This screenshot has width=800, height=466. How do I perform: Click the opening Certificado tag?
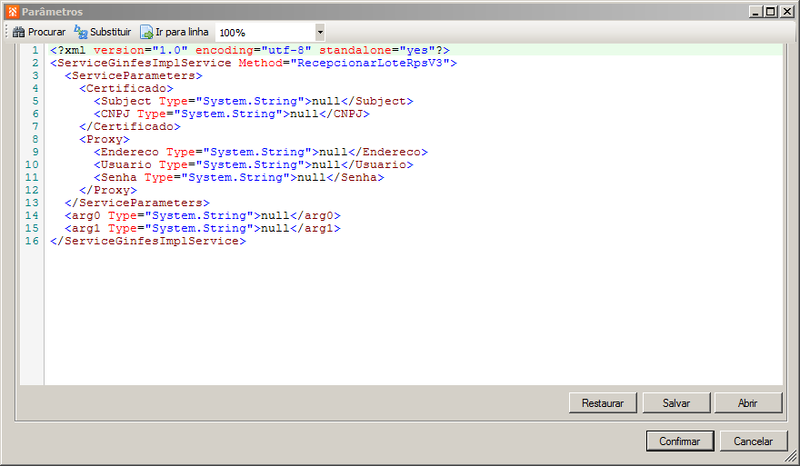[x=126, y=88]
